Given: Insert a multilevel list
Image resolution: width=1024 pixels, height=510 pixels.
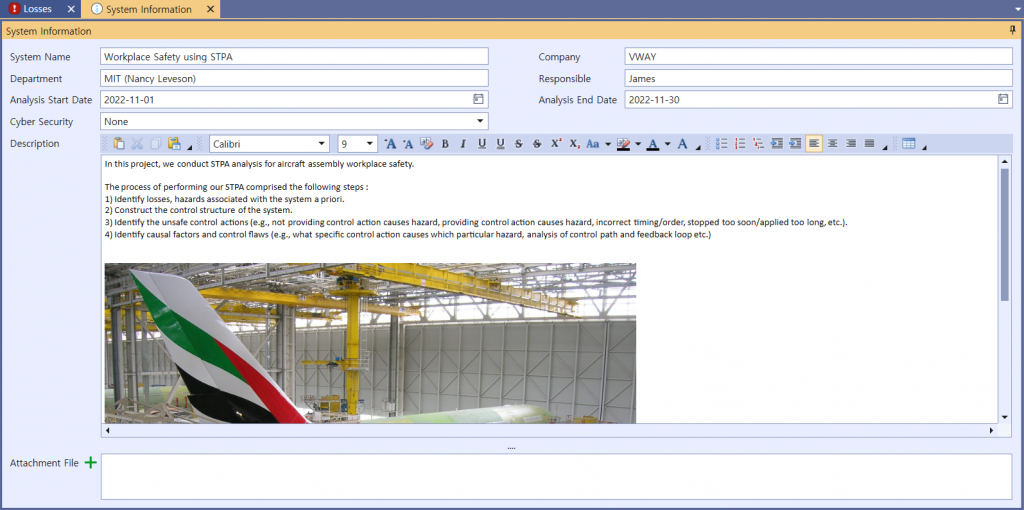Looking at the screenshot, I should click(x=759, y=144).
